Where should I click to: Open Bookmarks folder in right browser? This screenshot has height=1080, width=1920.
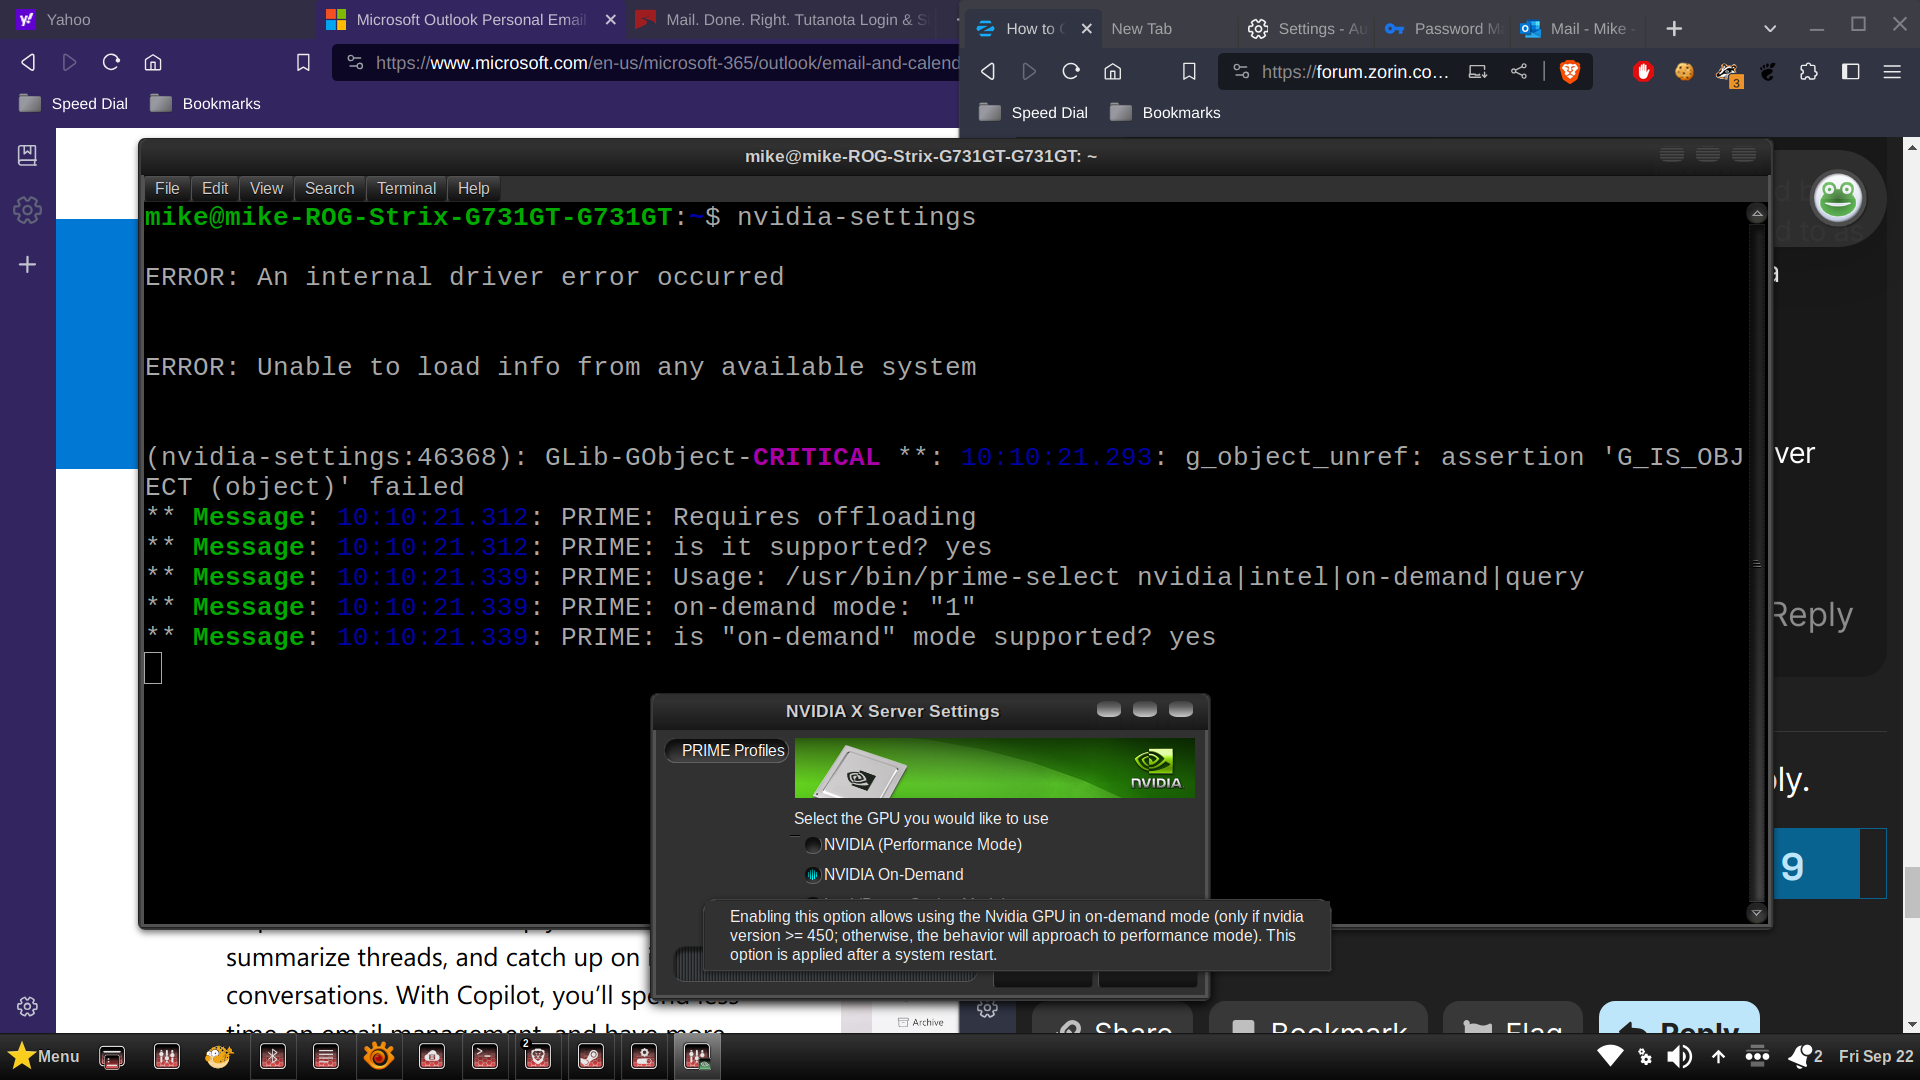1165,113
